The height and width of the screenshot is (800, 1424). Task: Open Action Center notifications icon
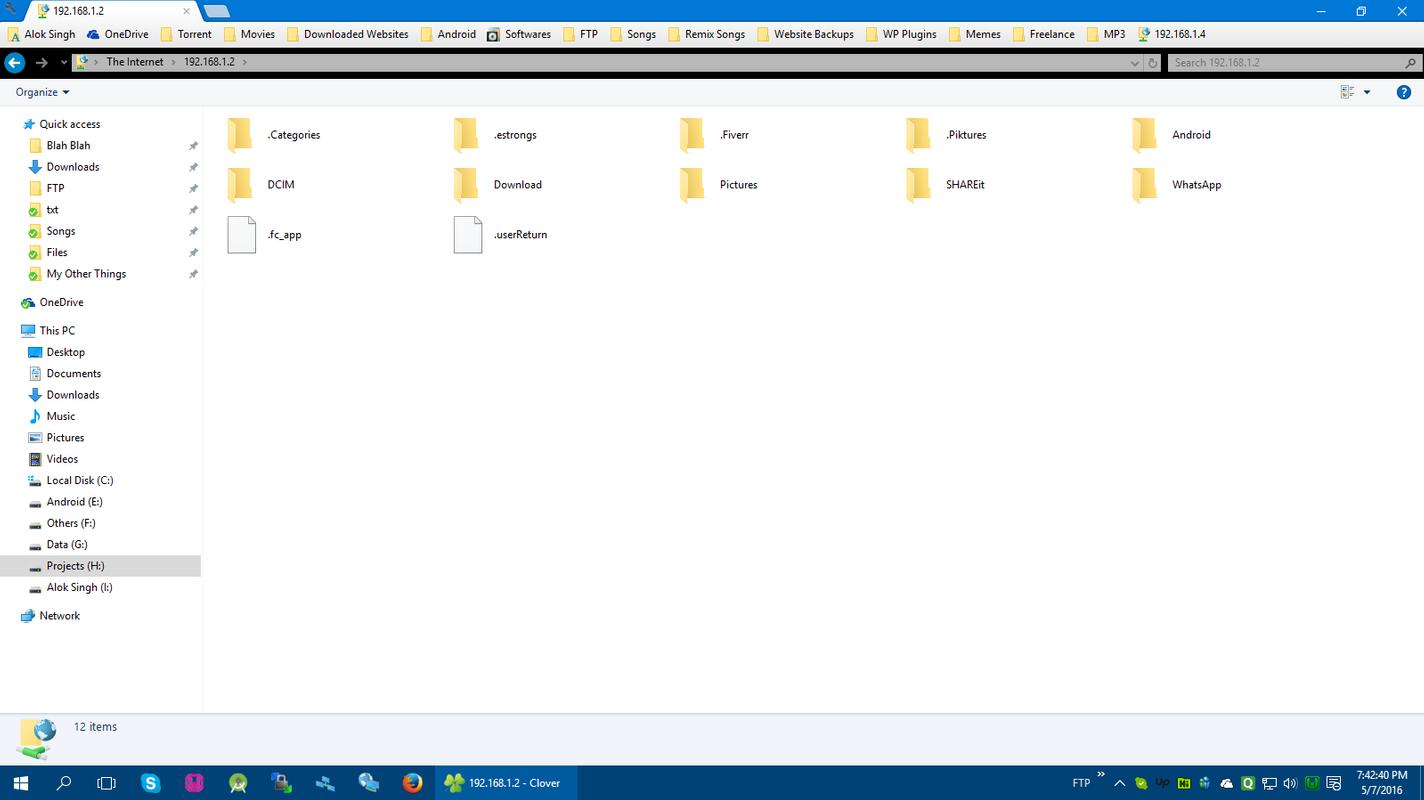click(x=1334, y=783)
